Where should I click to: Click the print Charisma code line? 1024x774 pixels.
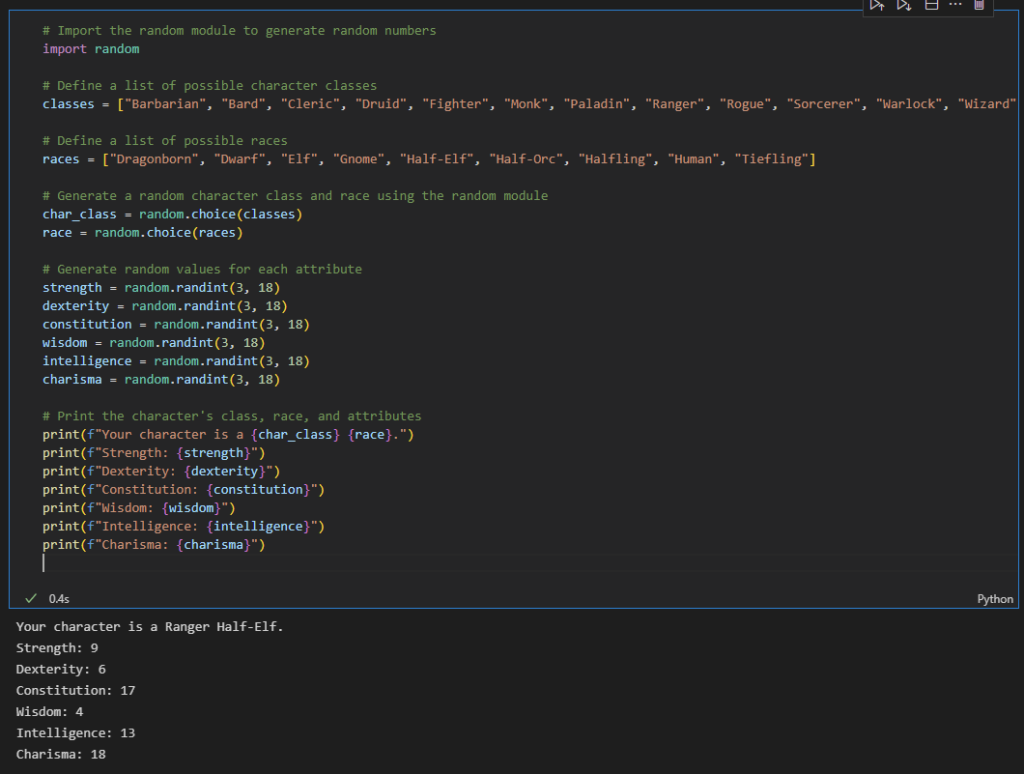point(153,545)
